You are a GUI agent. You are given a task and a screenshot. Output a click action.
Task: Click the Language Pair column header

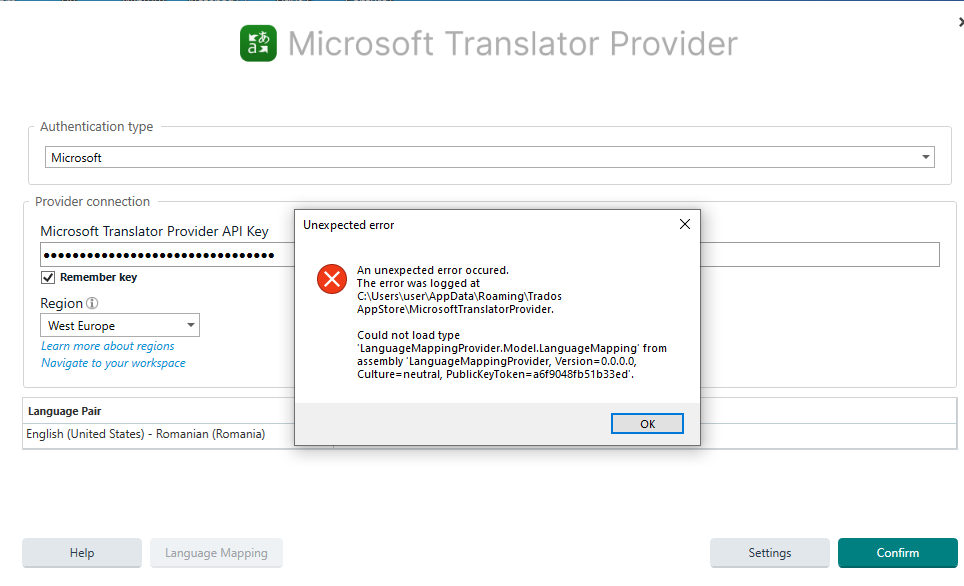[65, 411]
